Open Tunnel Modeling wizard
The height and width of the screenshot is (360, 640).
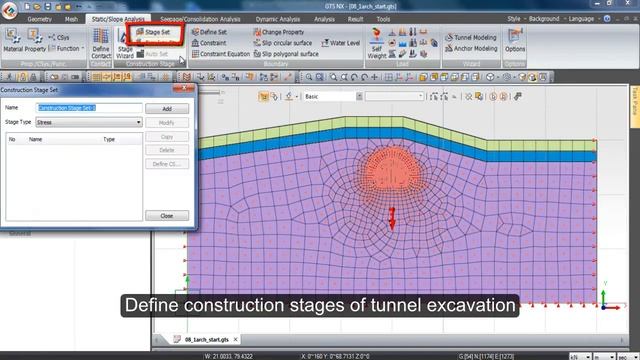471,37
